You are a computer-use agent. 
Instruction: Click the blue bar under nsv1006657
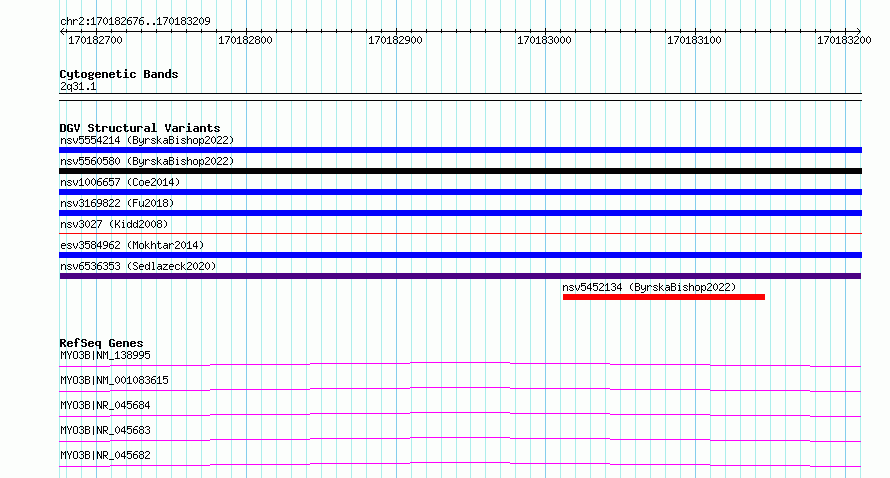click(x=460, y=192)
